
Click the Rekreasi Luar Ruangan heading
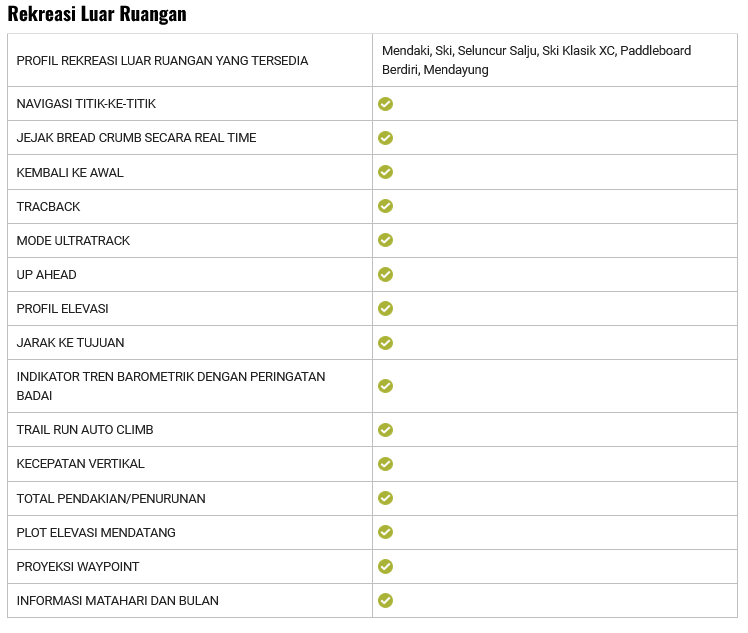point(97,15)
